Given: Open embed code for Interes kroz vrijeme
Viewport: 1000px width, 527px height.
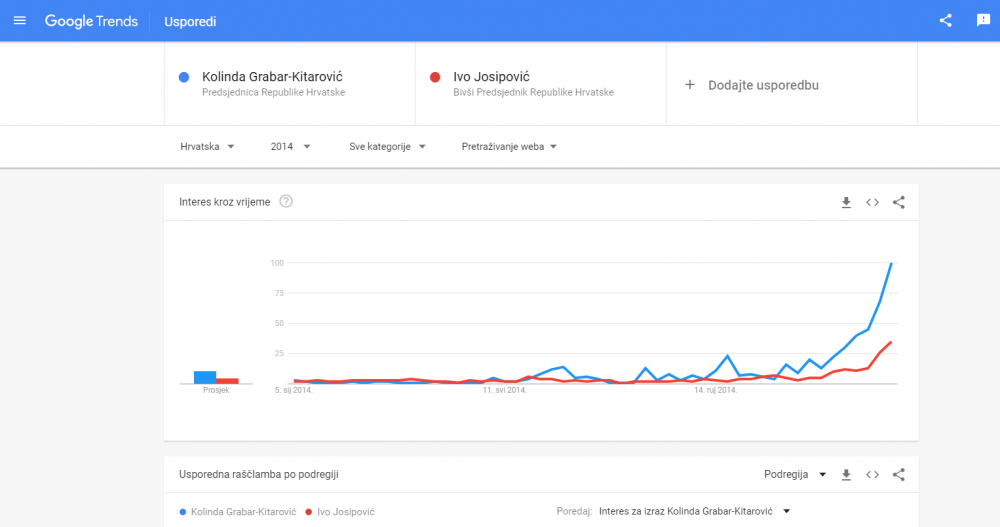Looking at the screenshot, I should point(872,203).
